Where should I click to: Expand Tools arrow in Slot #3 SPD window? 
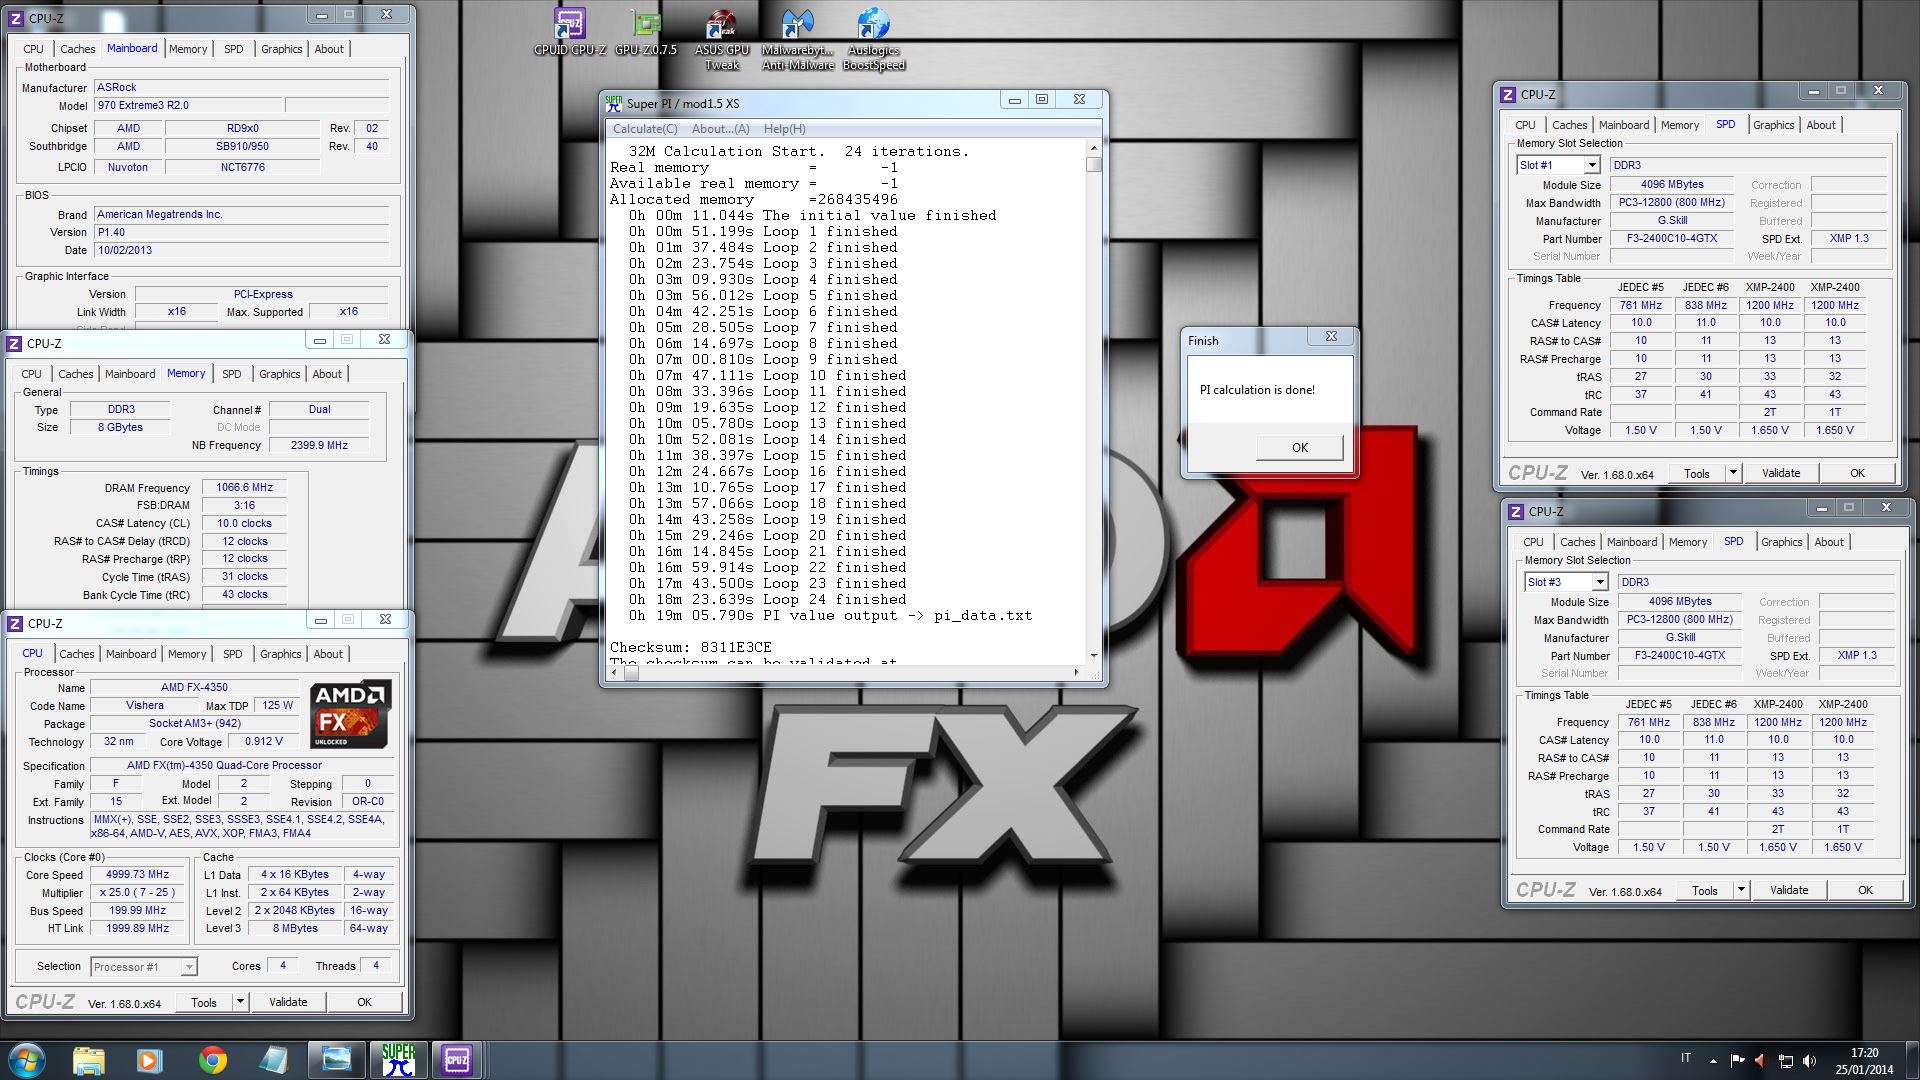tap(1741, 890)
